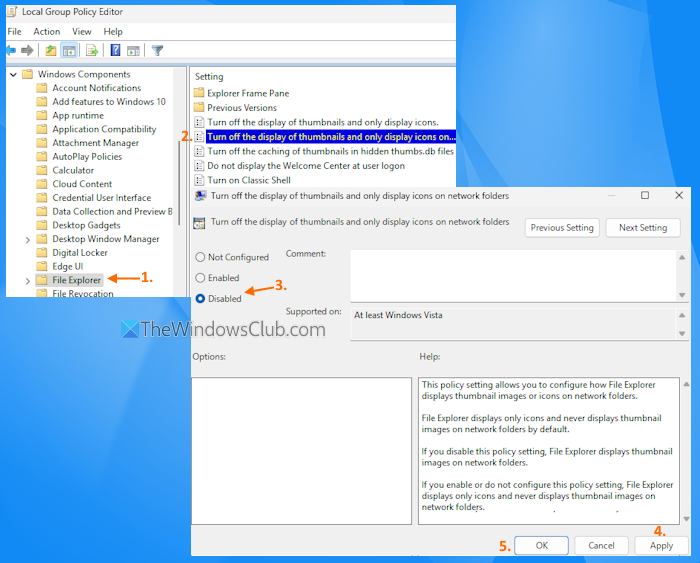The height and width of the screenshot is (563, 700).
Task: Click the Help text scroll-up arrow
Action: coord(686,384)
